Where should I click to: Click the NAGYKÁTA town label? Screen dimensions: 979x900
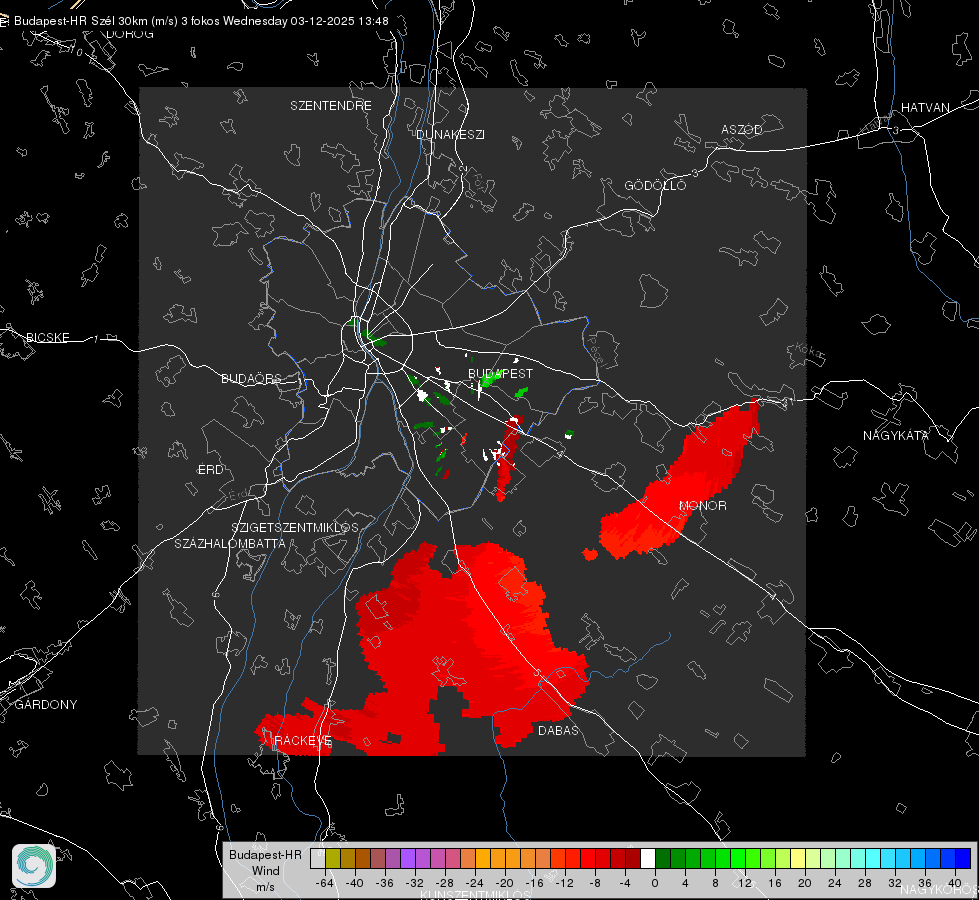[x=896, y=436]
